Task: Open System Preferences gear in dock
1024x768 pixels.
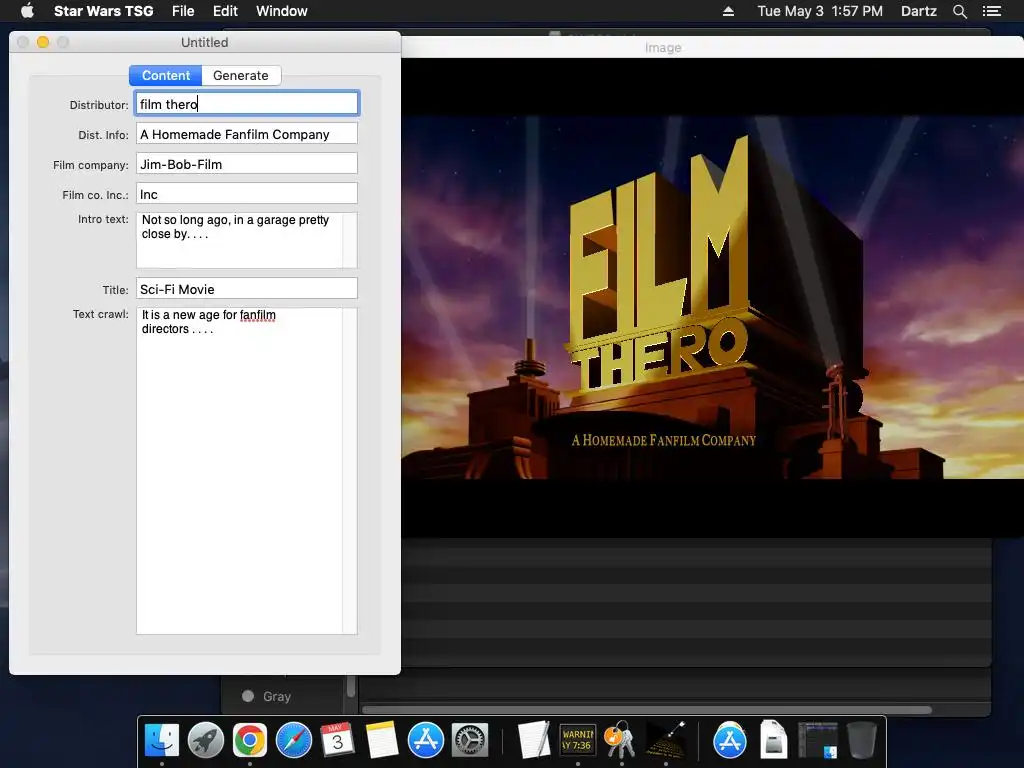Action: (x=470, y=740)
